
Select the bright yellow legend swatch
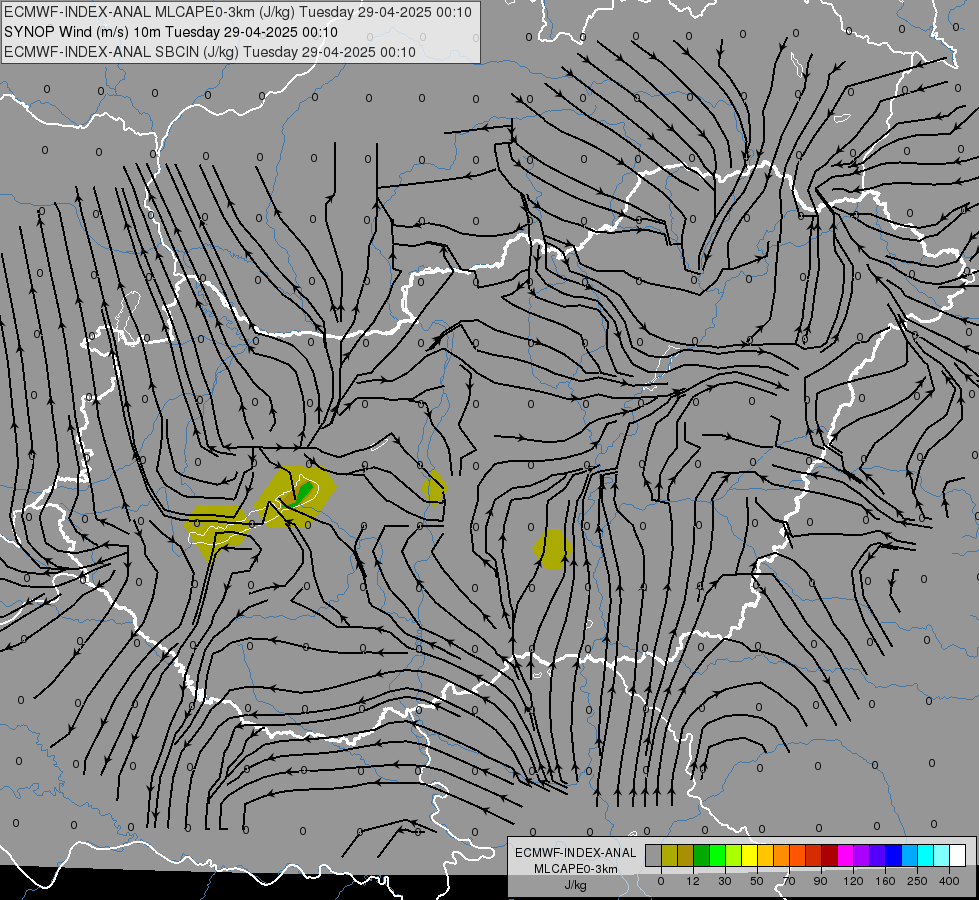(x=749, y=856)
